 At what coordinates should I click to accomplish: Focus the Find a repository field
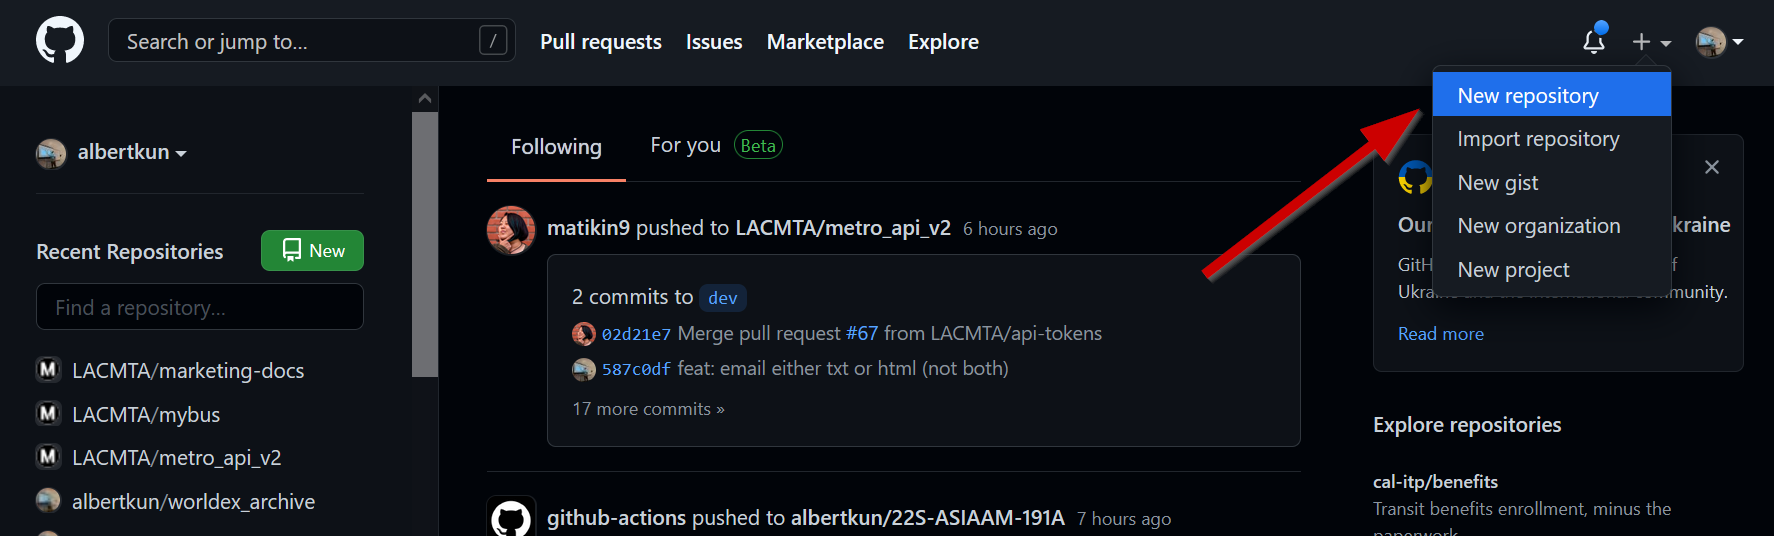tap(200, 307)
